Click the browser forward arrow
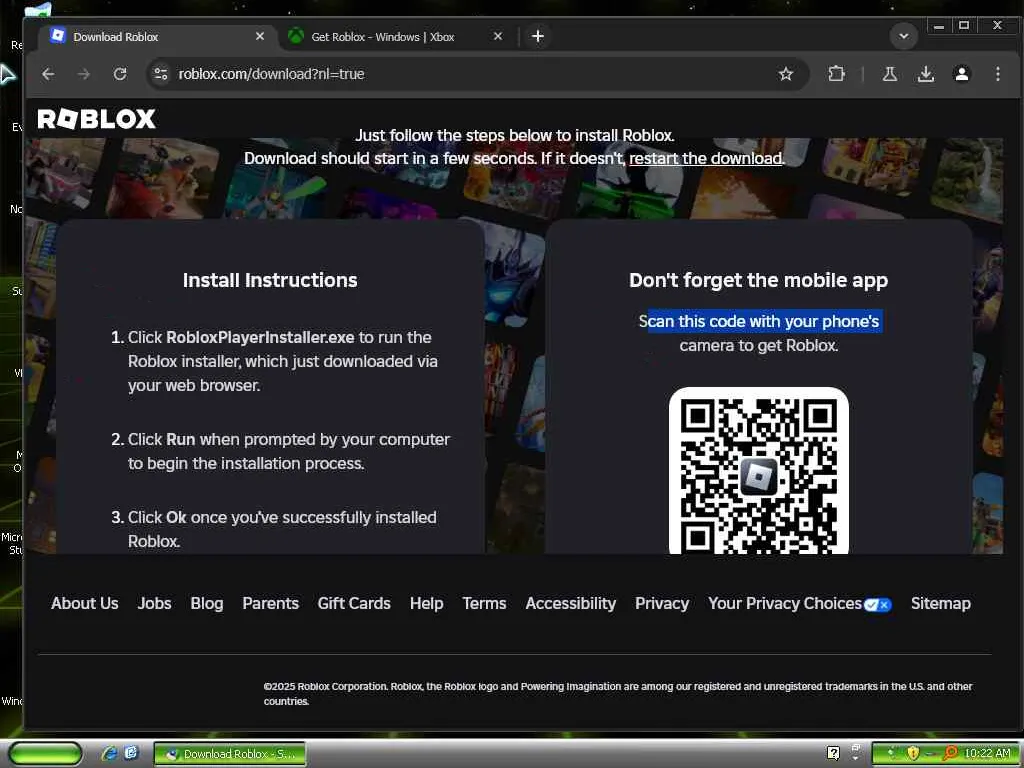This screenshot has width=1024, height=768. click(x=84, y=74)
